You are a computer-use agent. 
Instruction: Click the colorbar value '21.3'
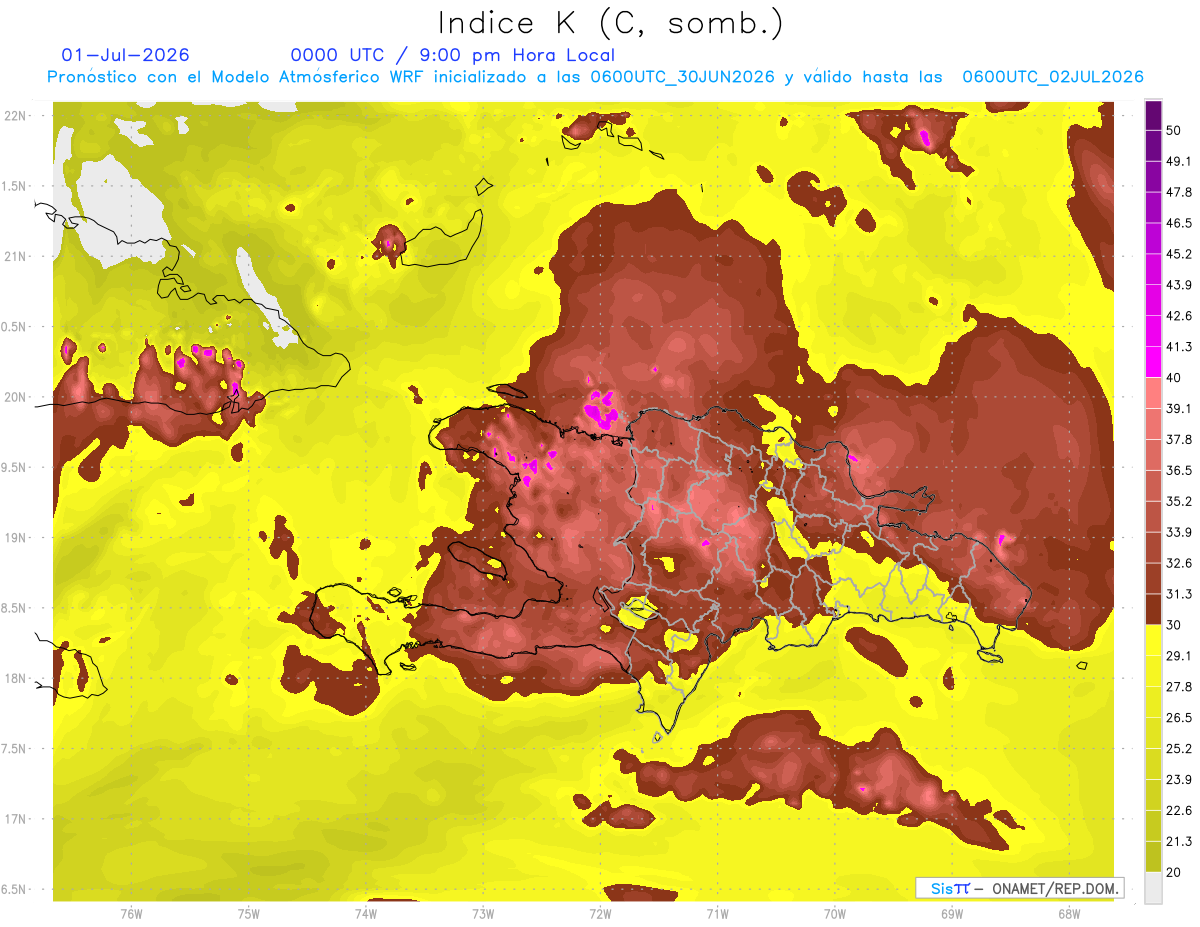click(x=1179, y=841)
